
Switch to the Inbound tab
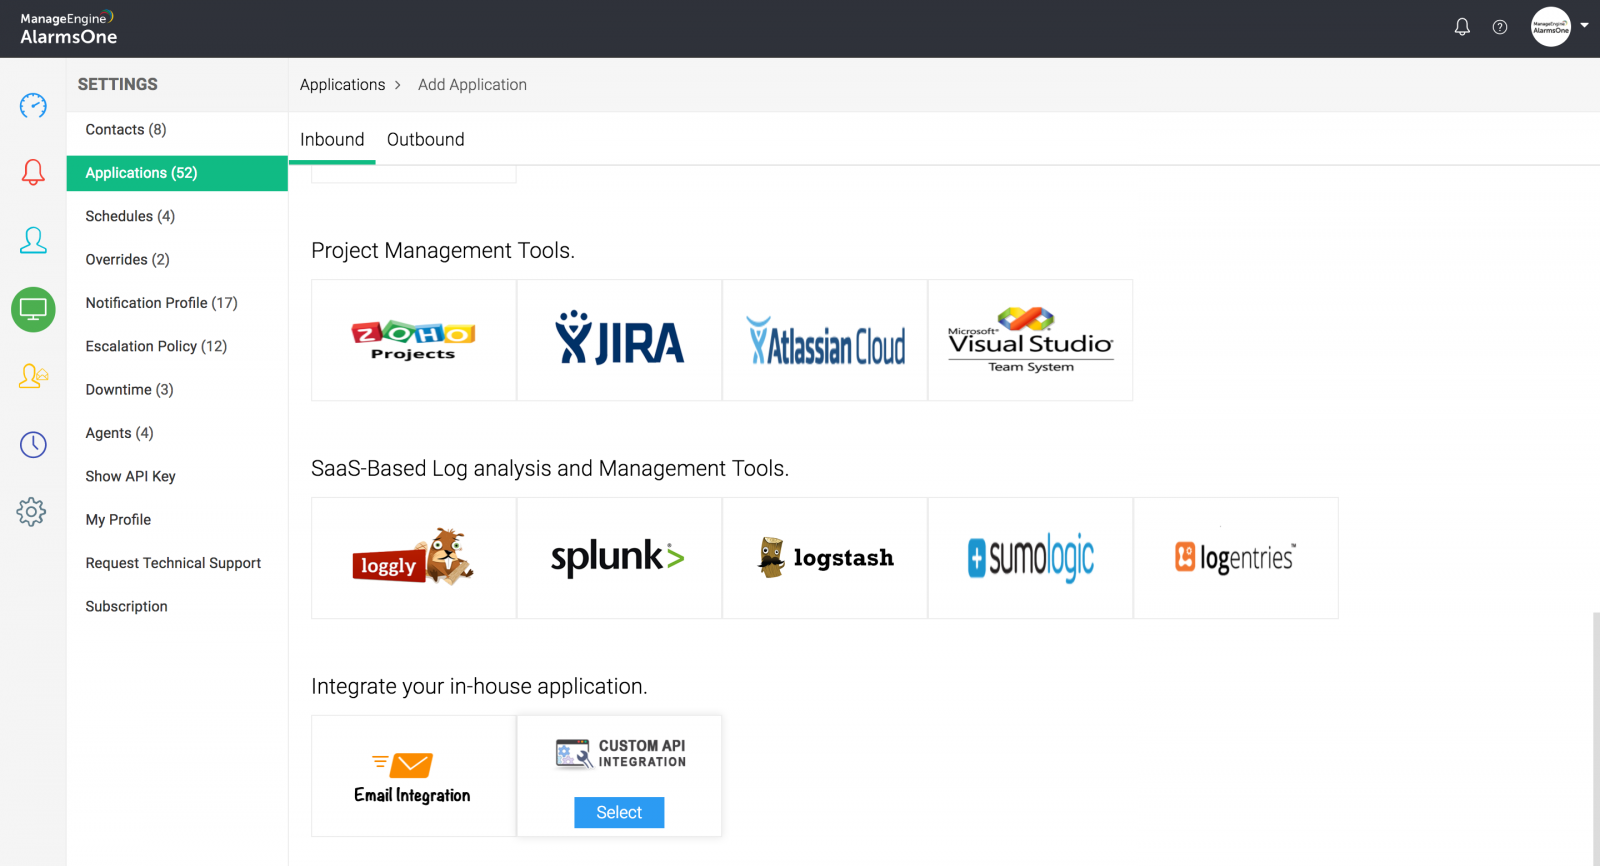click(332, 140)
